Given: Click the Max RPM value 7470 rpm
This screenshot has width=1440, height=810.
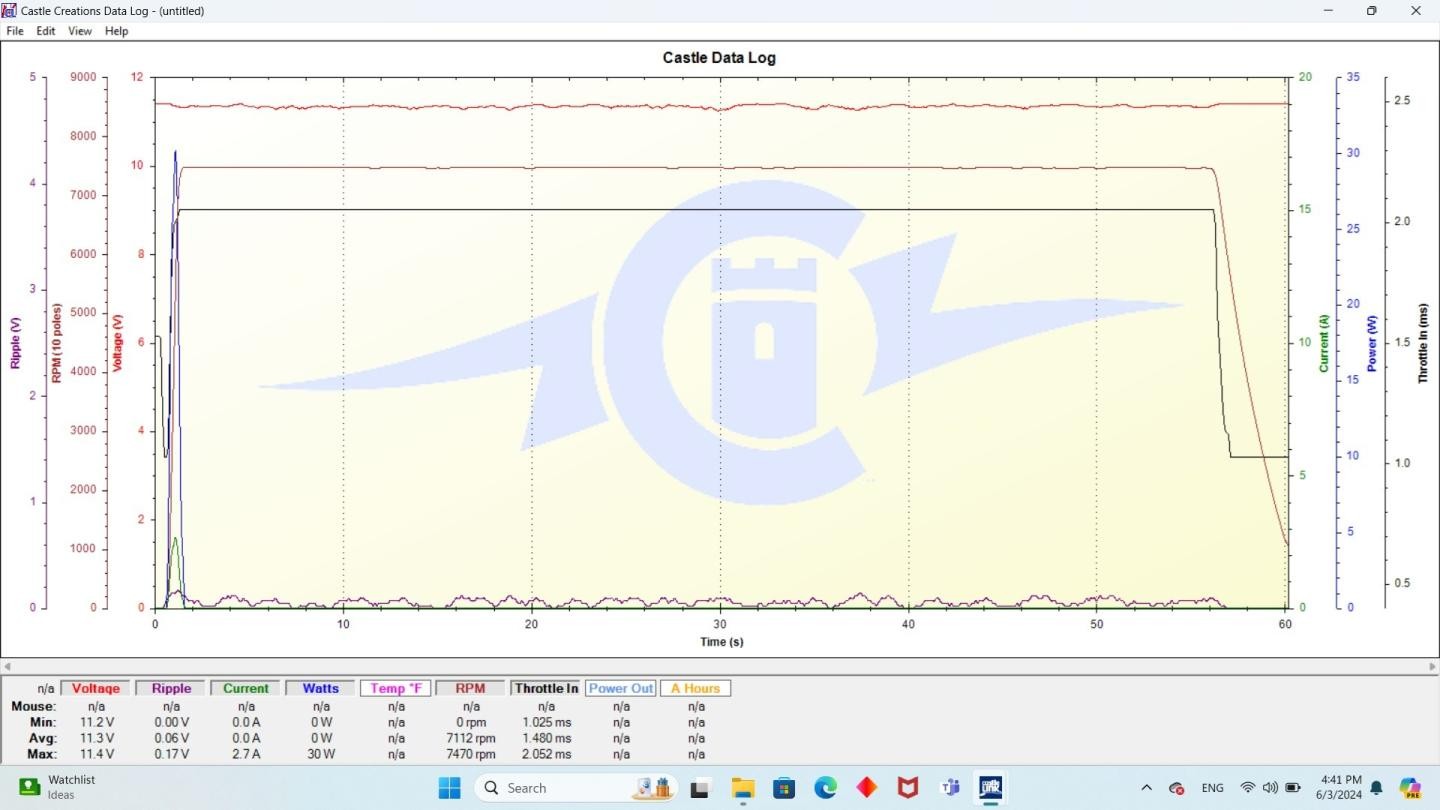Looking at the screenshot, I should (471, 754).
